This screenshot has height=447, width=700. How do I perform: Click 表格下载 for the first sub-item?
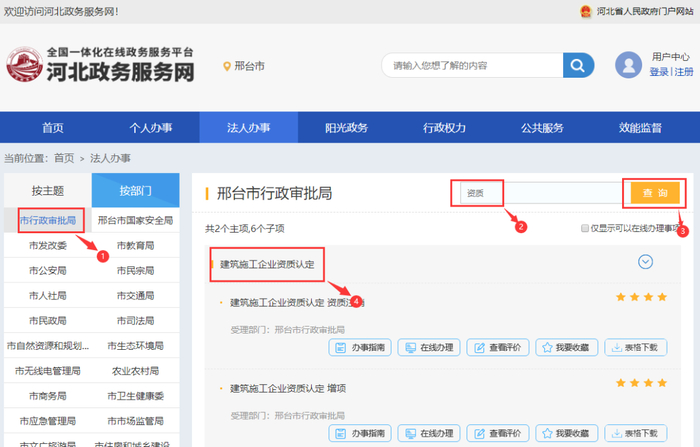[636, 347]
